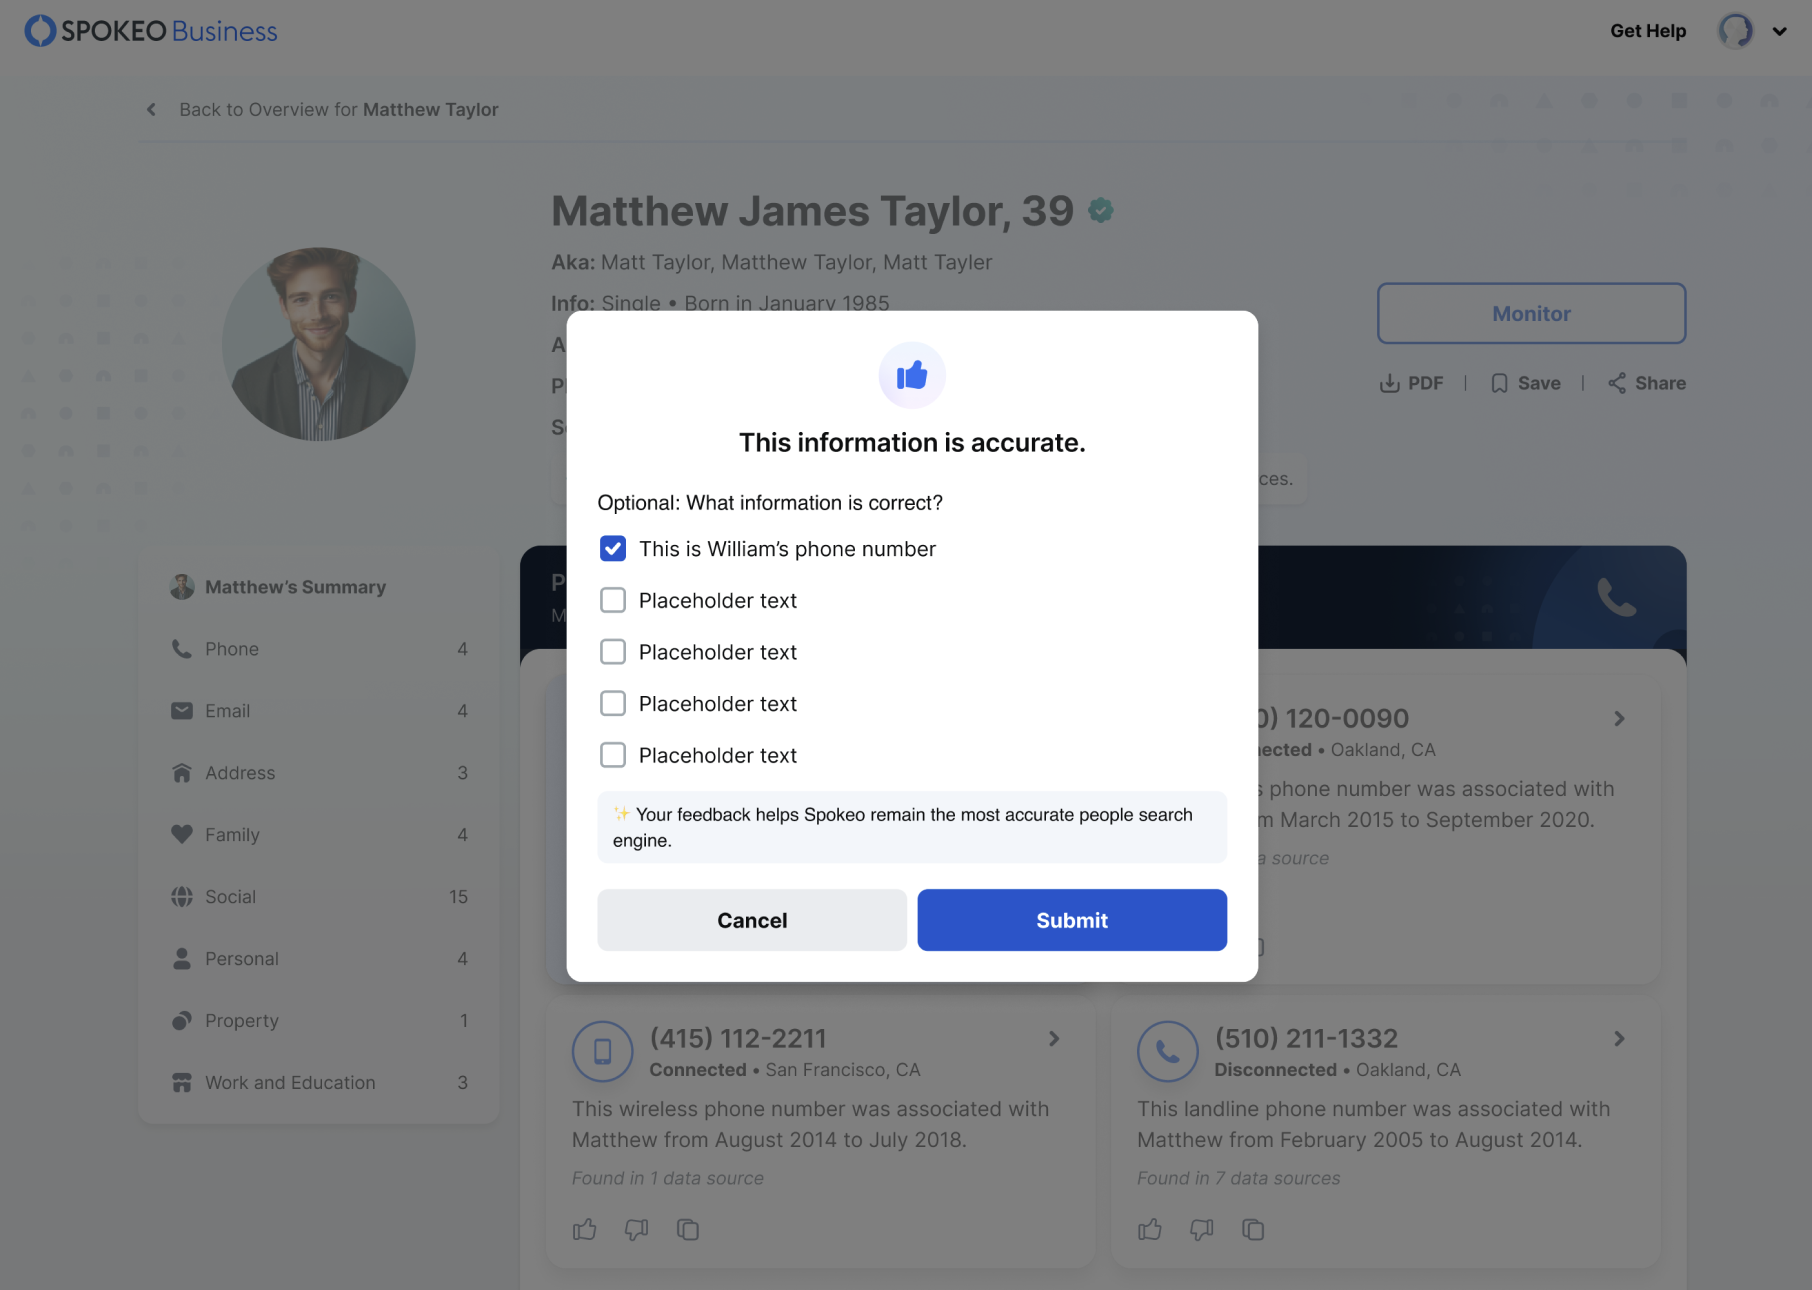Click Matthew's profile photo
The image size is (1812, 1290).
click(x=319, y=344)
